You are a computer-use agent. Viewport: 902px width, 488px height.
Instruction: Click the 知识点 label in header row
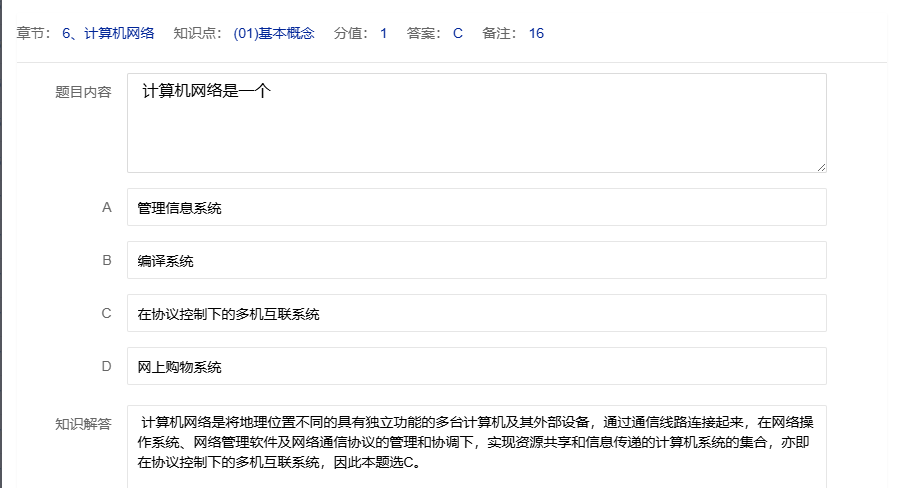(x=196, y=33)
